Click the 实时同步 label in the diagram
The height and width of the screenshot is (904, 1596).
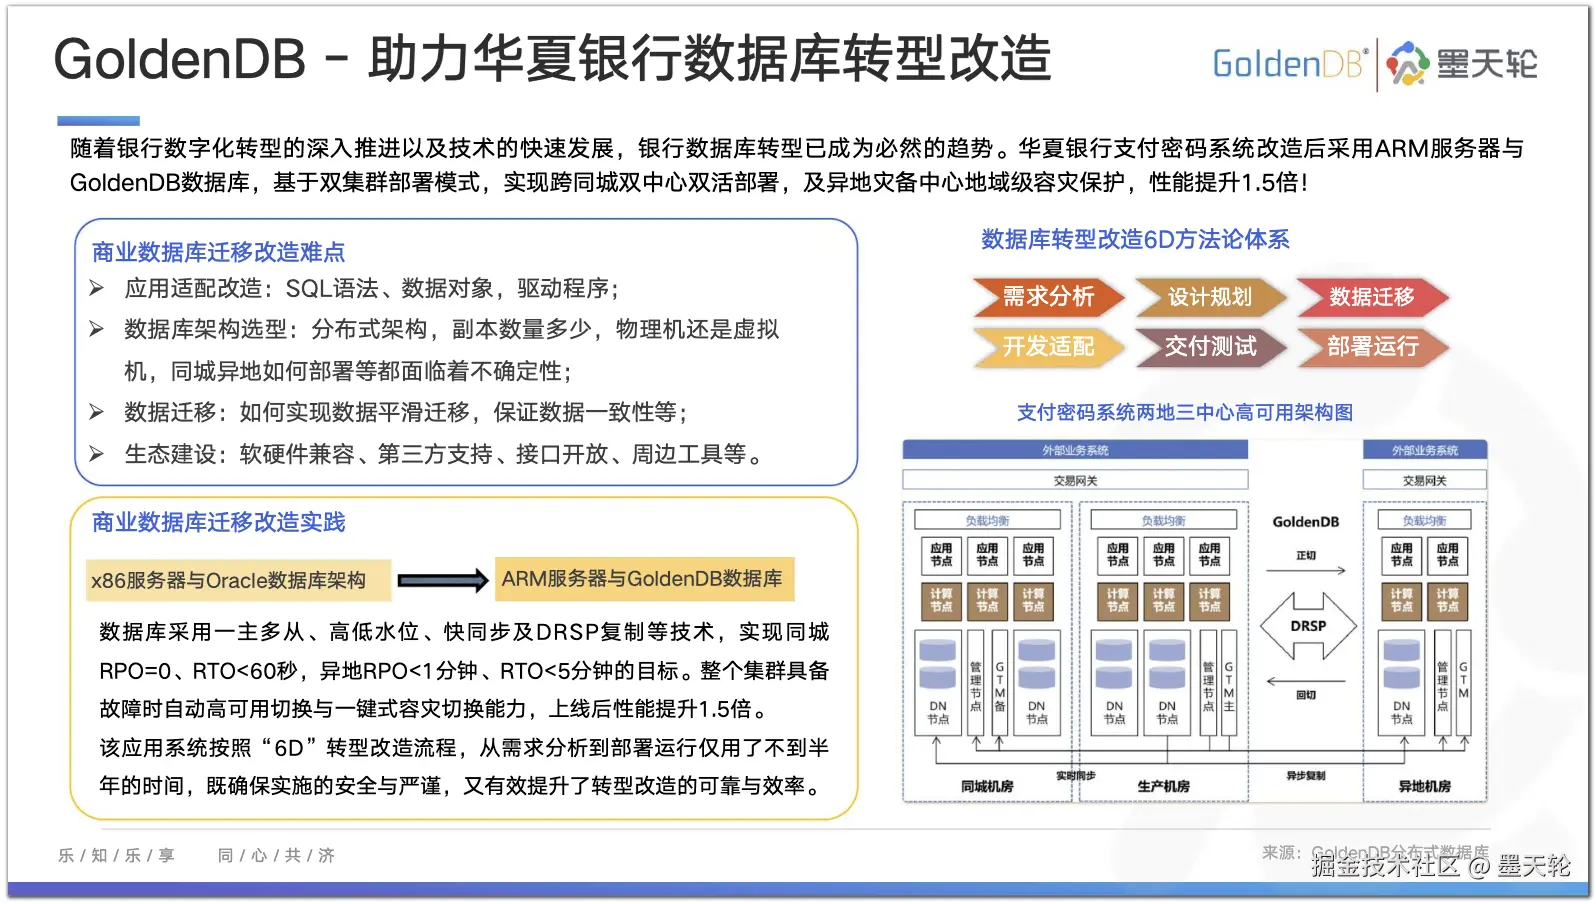1076,776
